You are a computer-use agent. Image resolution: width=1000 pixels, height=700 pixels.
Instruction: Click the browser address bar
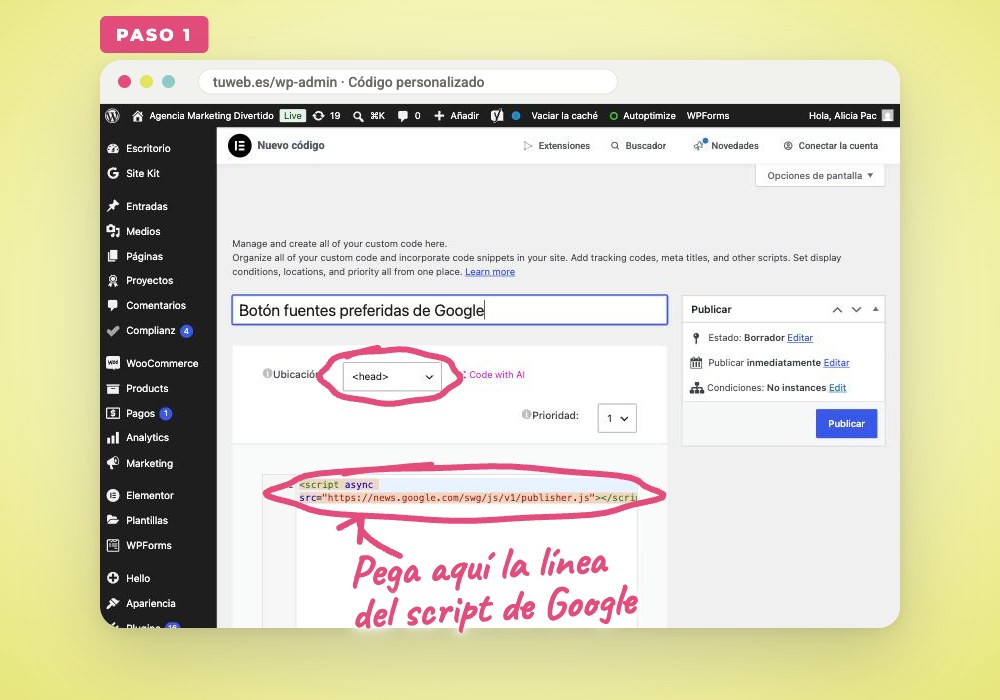408,82
